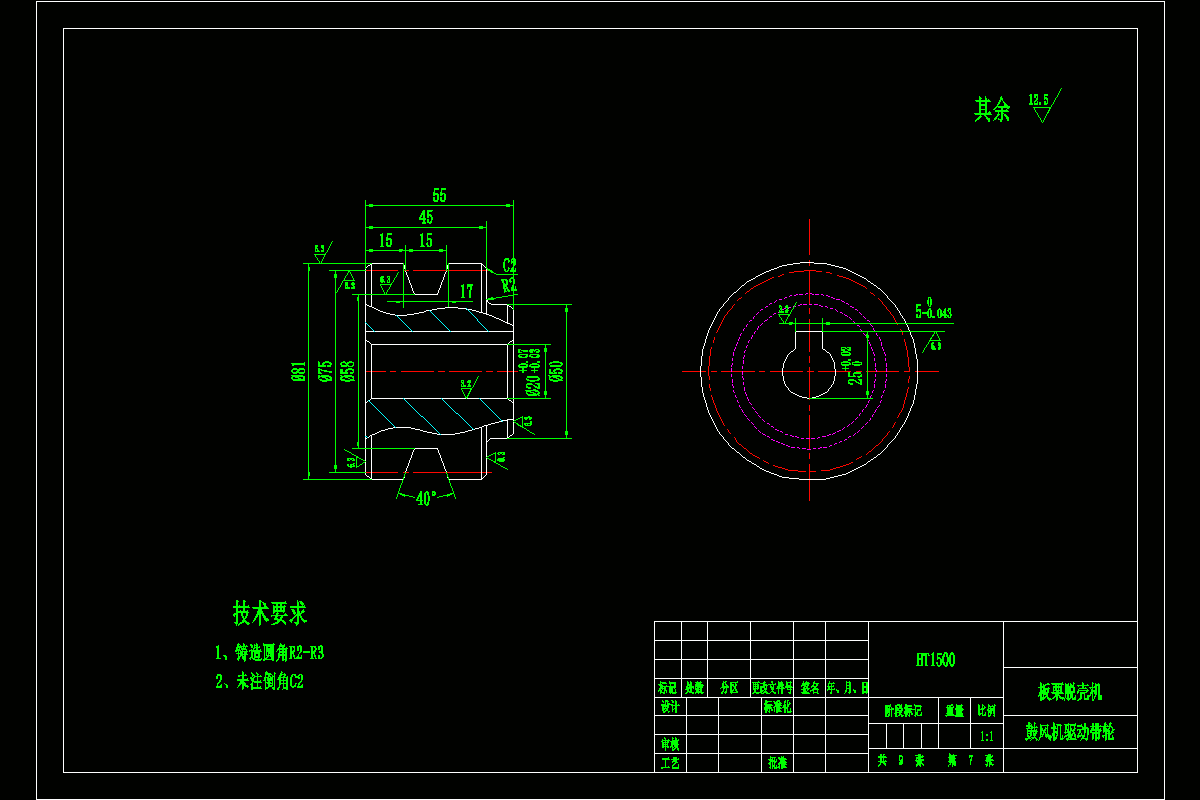The image size is (1200, 800).
Task: Click the 板栗脱壳机 title cell
Action: pos(1070,692)
